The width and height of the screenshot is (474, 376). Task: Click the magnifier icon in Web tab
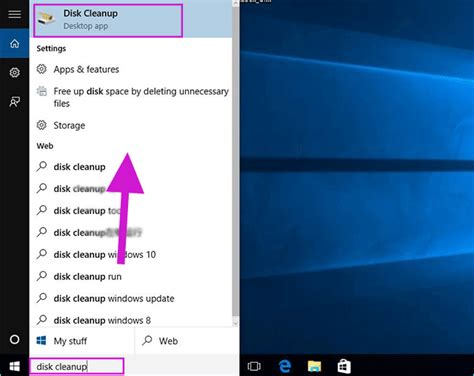point(147,340)
